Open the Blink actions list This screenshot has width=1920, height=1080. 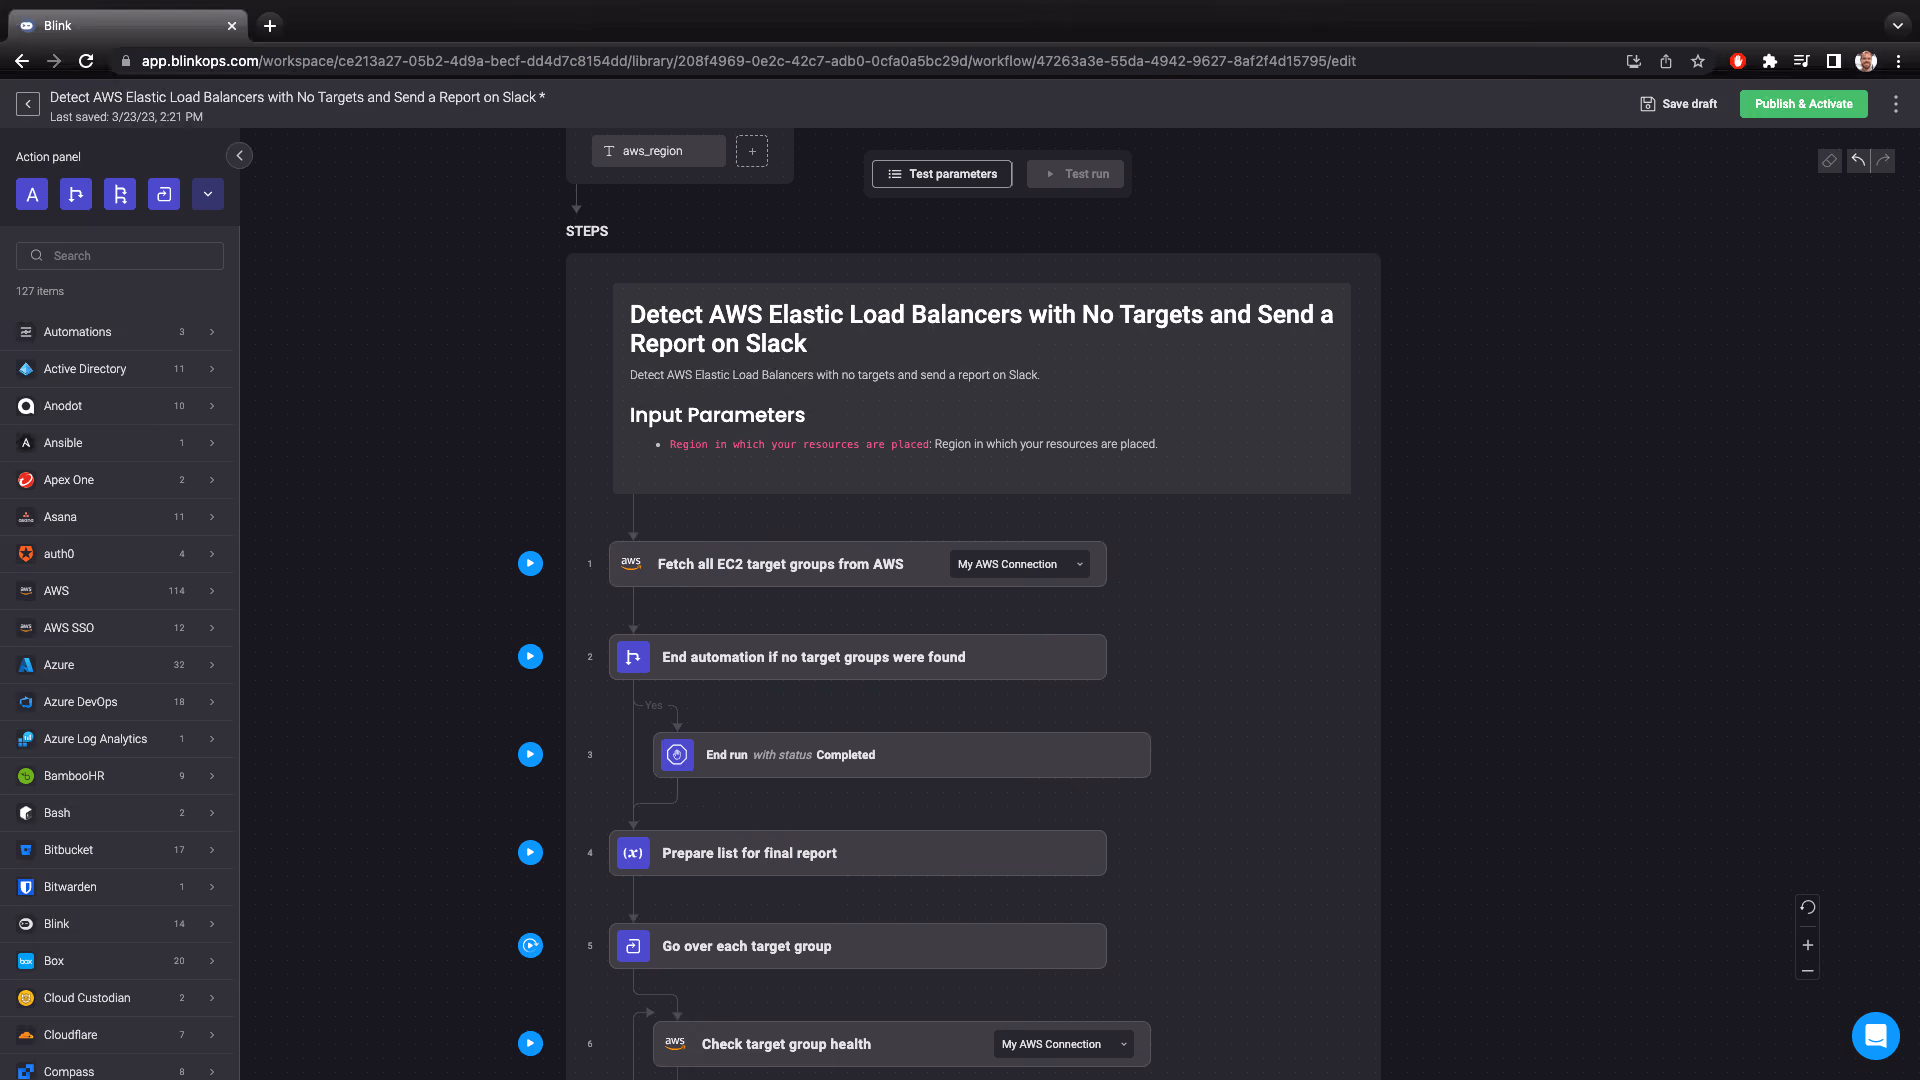point(120,924)
